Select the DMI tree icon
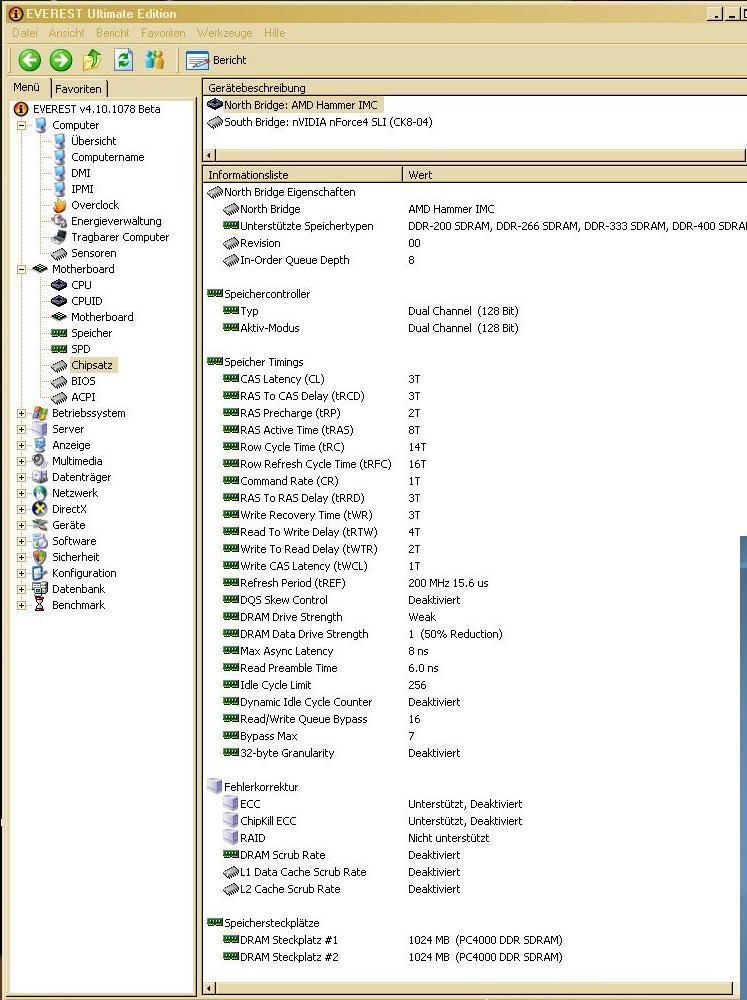 click(x=59, y=173)
